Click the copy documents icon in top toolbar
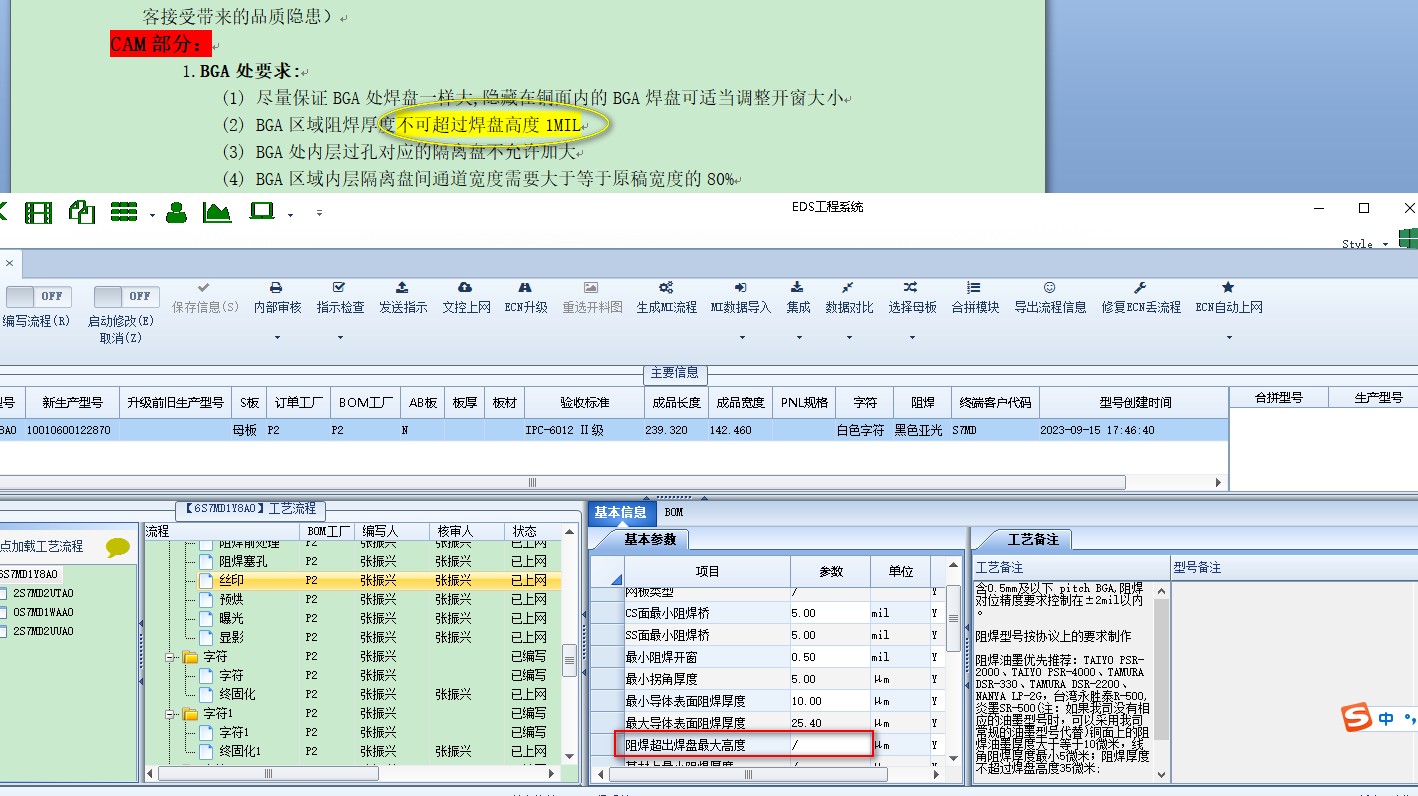Screen dimensions: 1418x796 click(x=81, y=212)
